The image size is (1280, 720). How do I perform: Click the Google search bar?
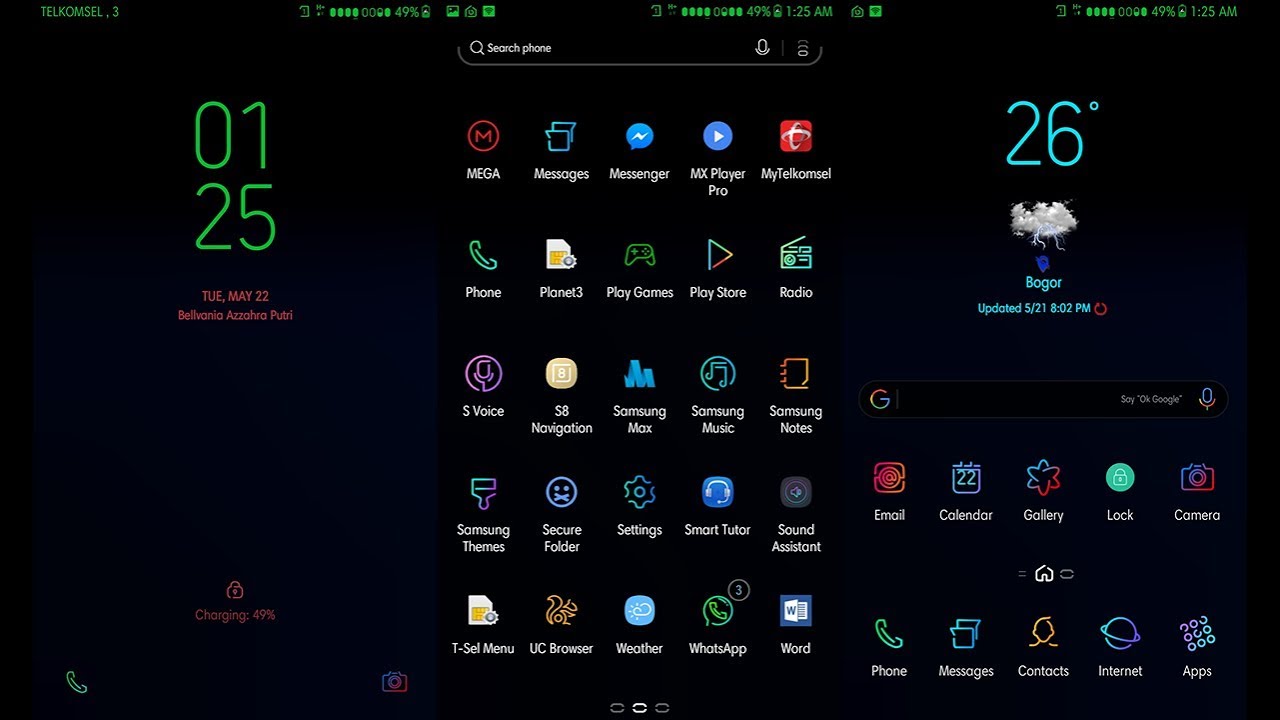point(1043,399)
